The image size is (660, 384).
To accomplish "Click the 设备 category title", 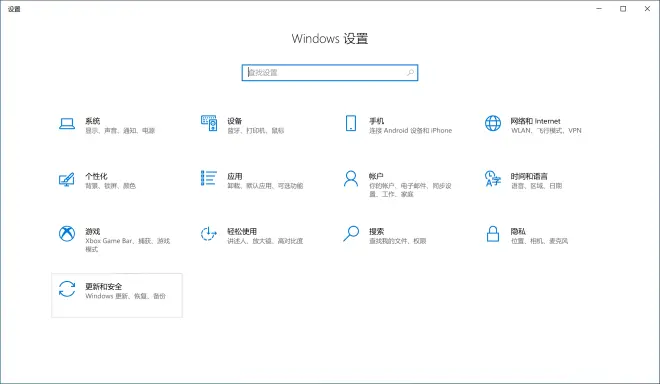I will tap(235, 121).
